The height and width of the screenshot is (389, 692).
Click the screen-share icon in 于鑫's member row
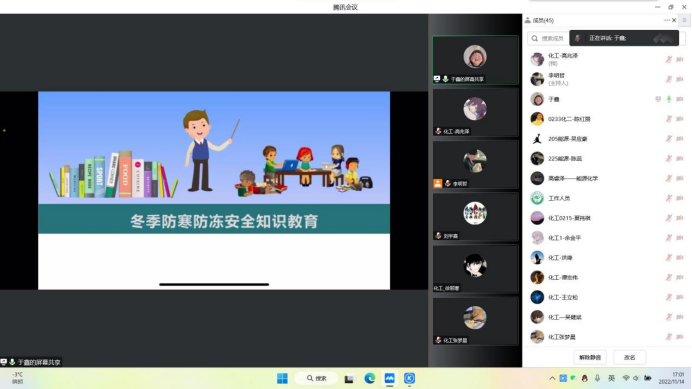(658, 99)
